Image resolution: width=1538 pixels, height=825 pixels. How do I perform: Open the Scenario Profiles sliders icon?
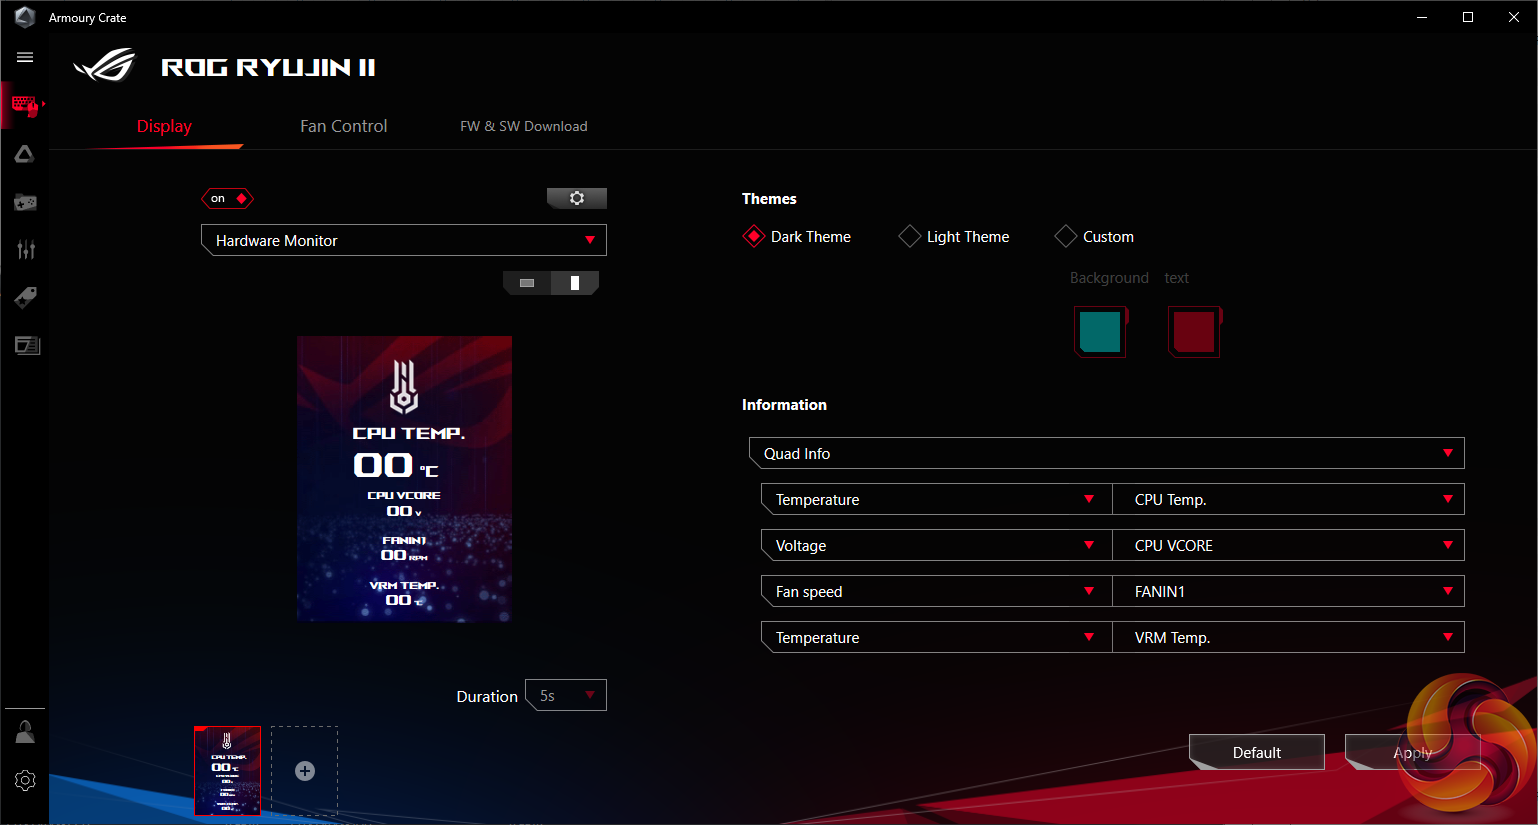(26, 249)
